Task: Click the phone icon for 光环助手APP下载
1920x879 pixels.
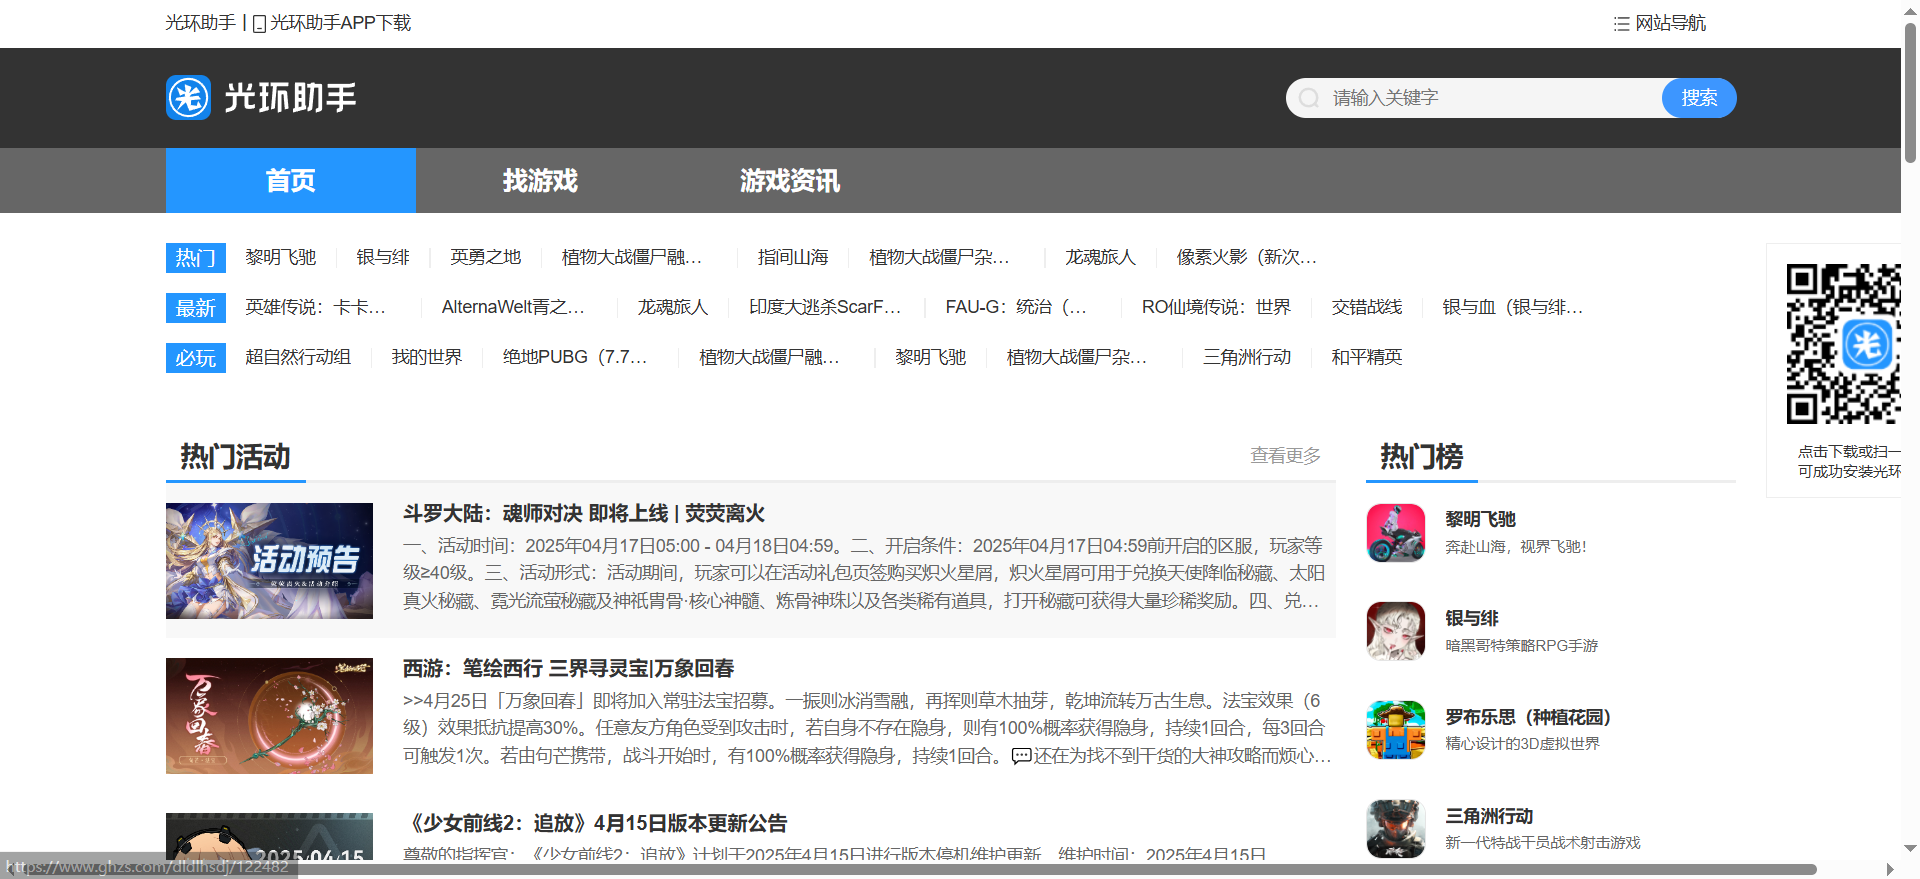Action: click(x=259, y=24)
